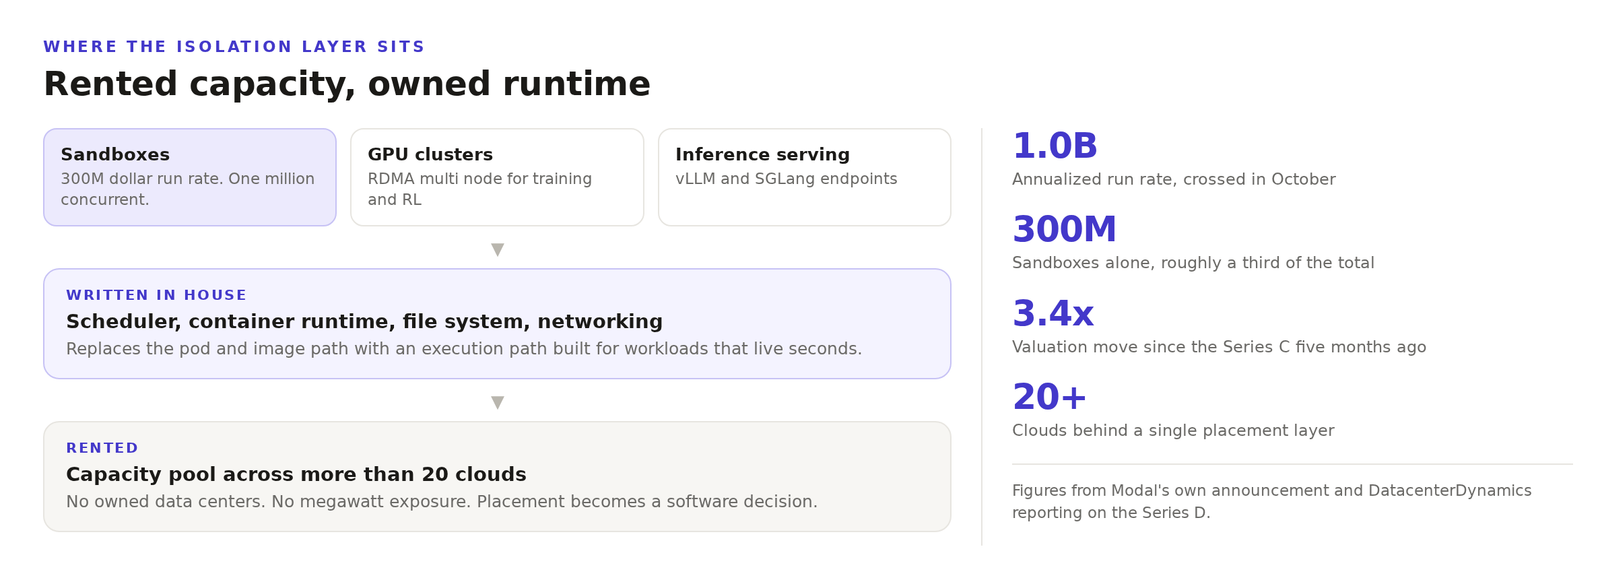Image resolution: width=1600 pixels, height=566 pixels.
Task: Click the heading Rented capacity, owned runtime
Action: [x=347, y=84]
